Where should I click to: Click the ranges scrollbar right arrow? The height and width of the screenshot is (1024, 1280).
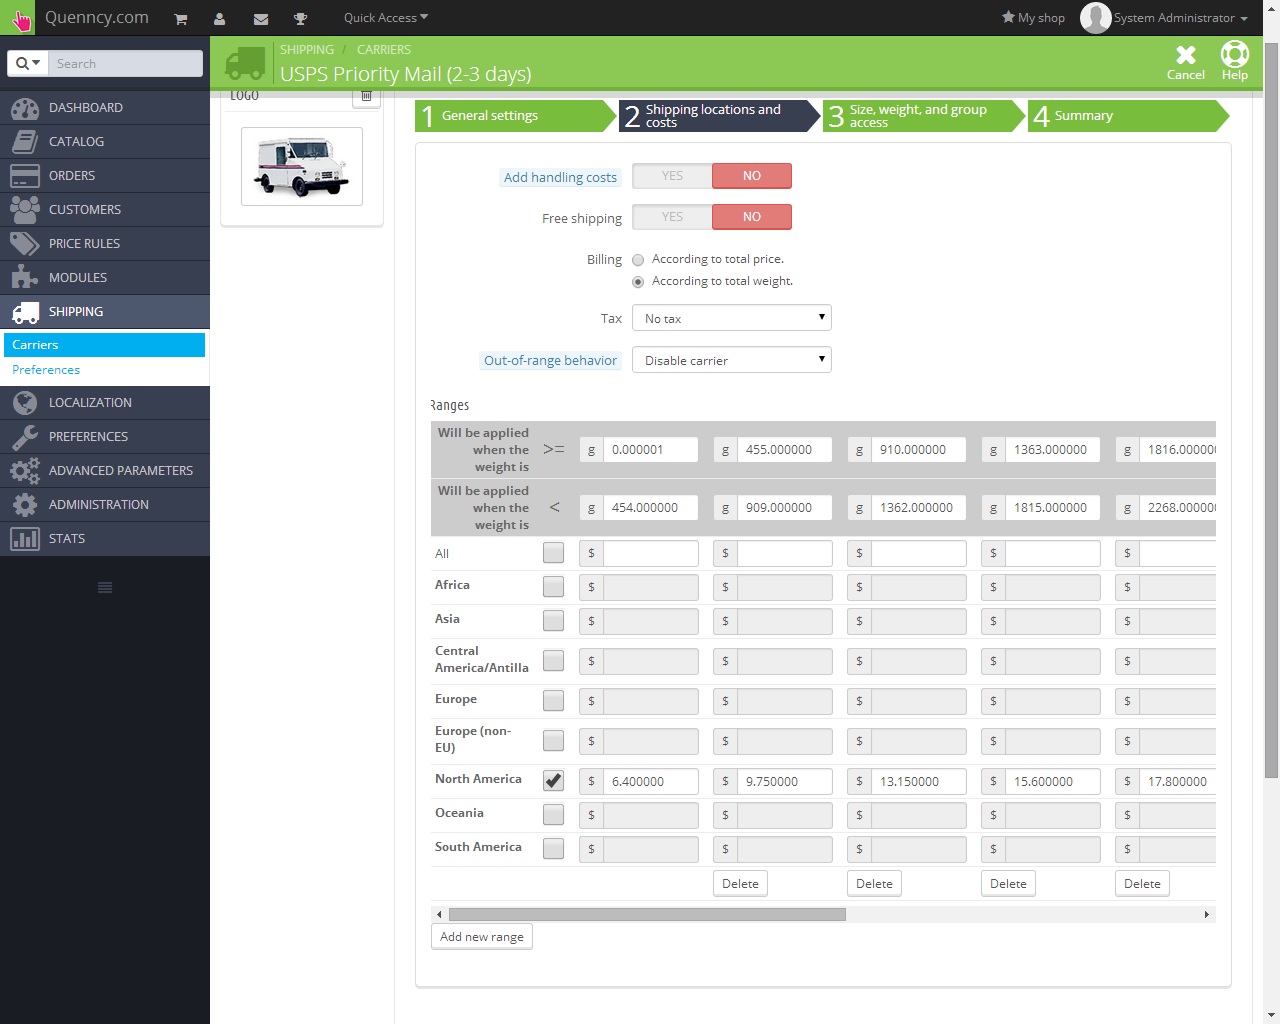click(1207, 914)
